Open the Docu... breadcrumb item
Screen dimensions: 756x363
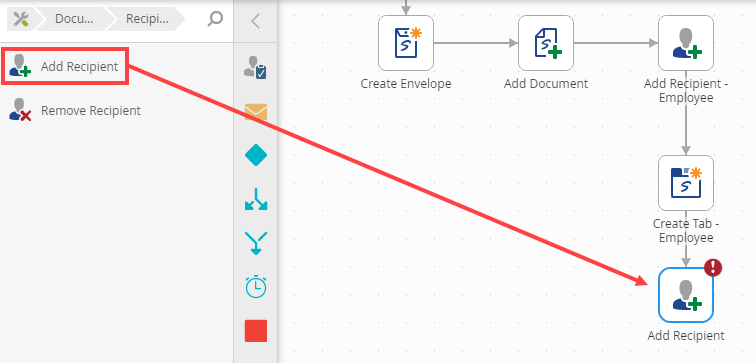[x=74, y=19]
